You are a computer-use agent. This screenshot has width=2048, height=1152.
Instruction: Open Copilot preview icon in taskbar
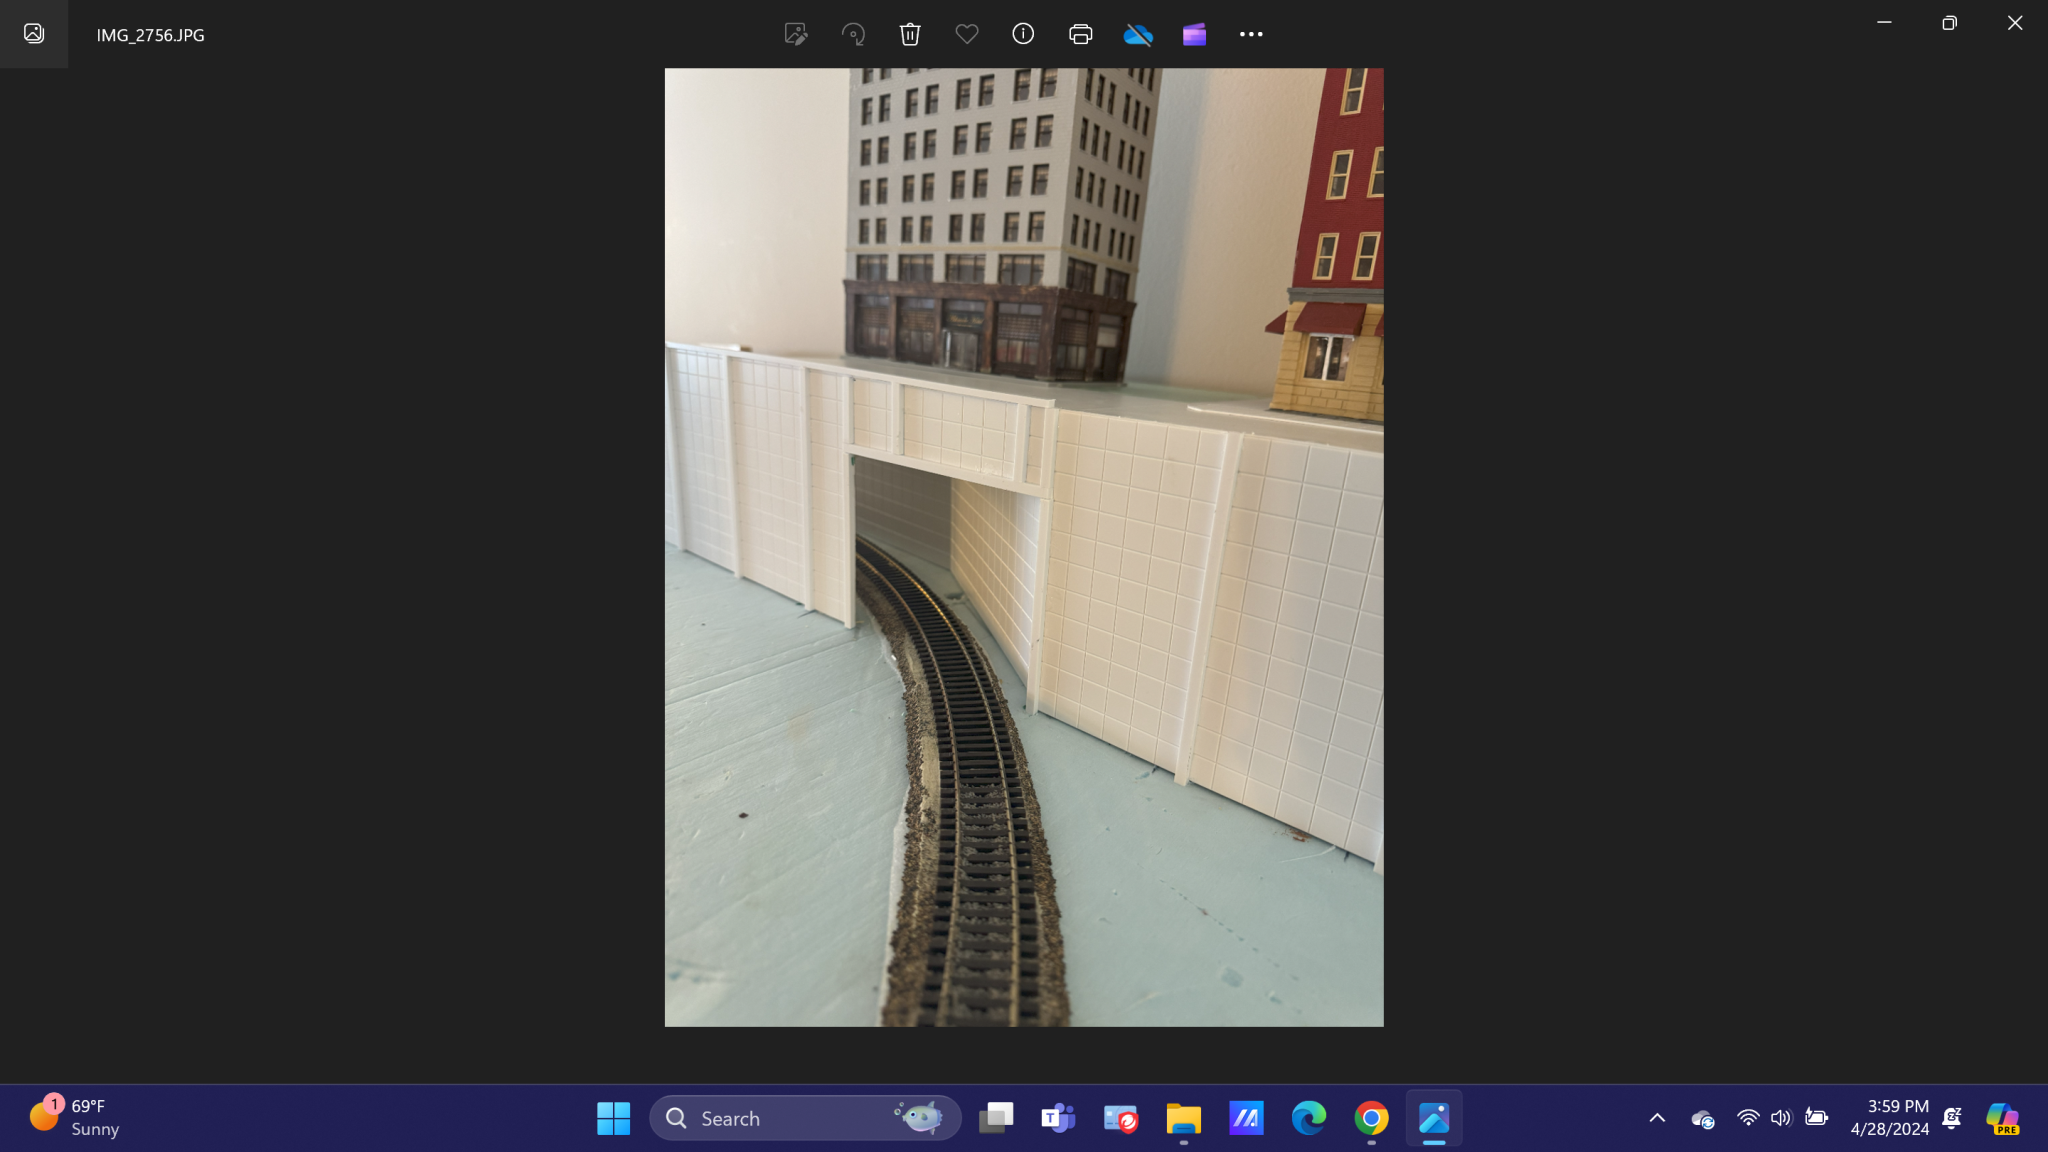[2003, 1118]
